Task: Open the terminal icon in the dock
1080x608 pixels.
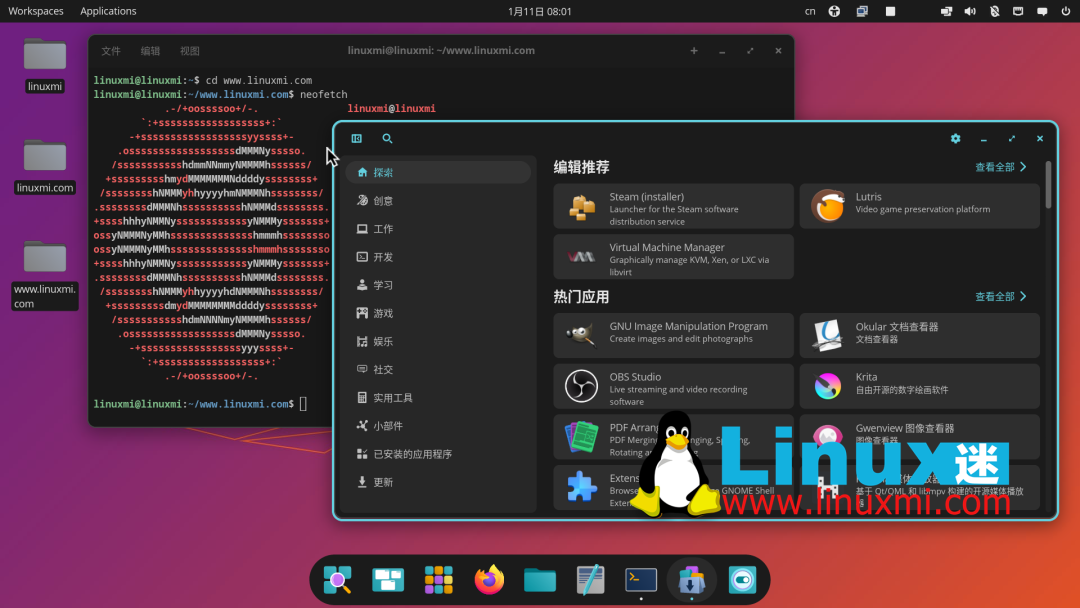Action: tap(640, 579)
